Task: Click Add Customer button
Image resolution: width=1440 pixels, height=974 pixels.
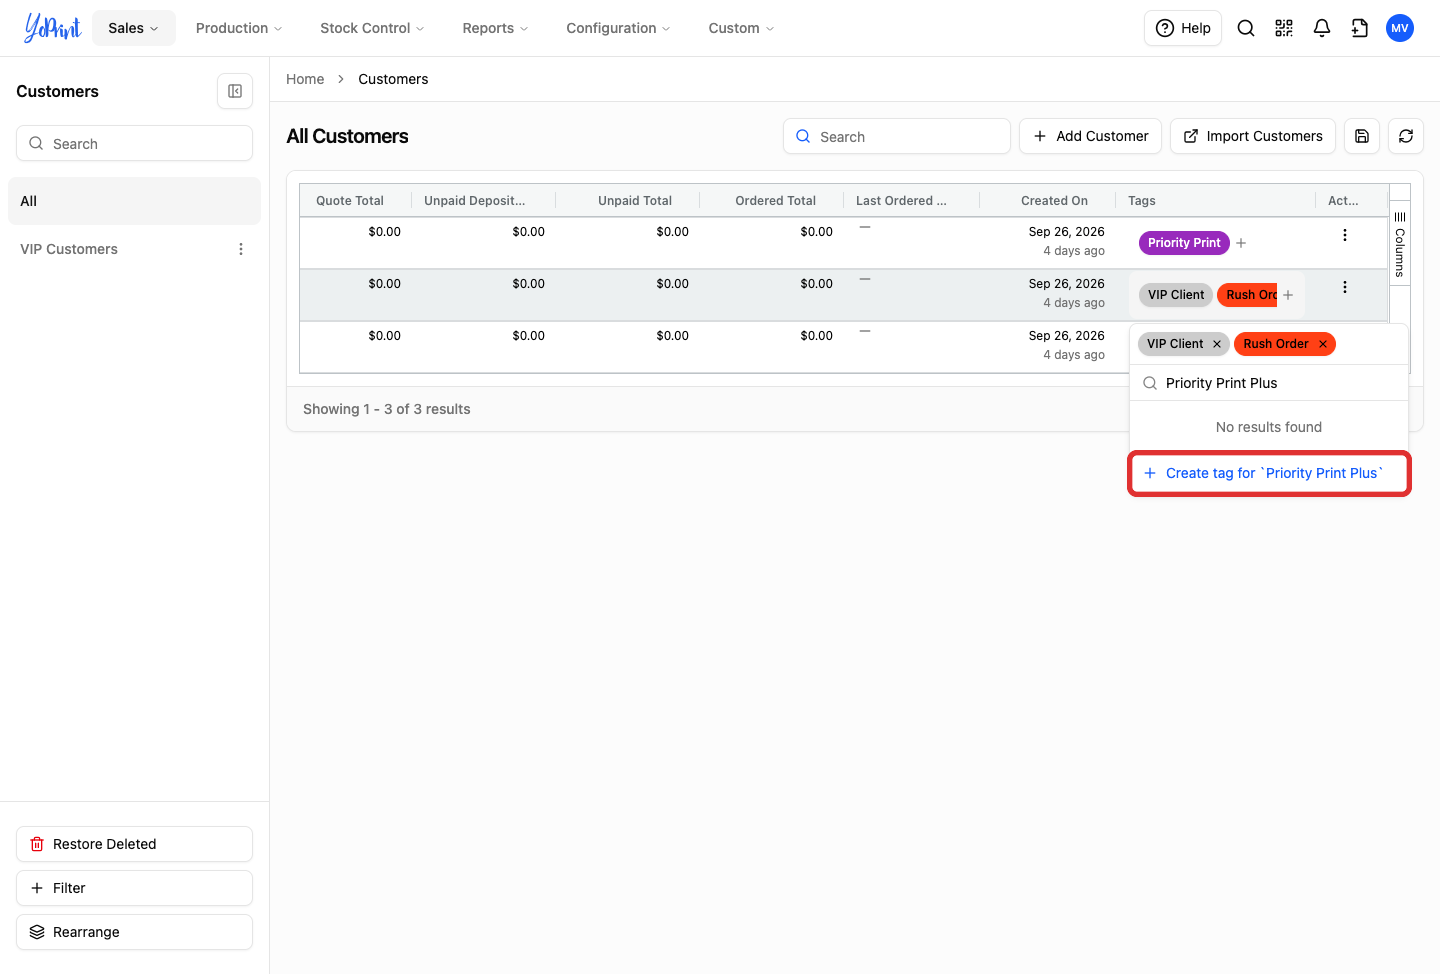Action: (x=1090, y=136)
